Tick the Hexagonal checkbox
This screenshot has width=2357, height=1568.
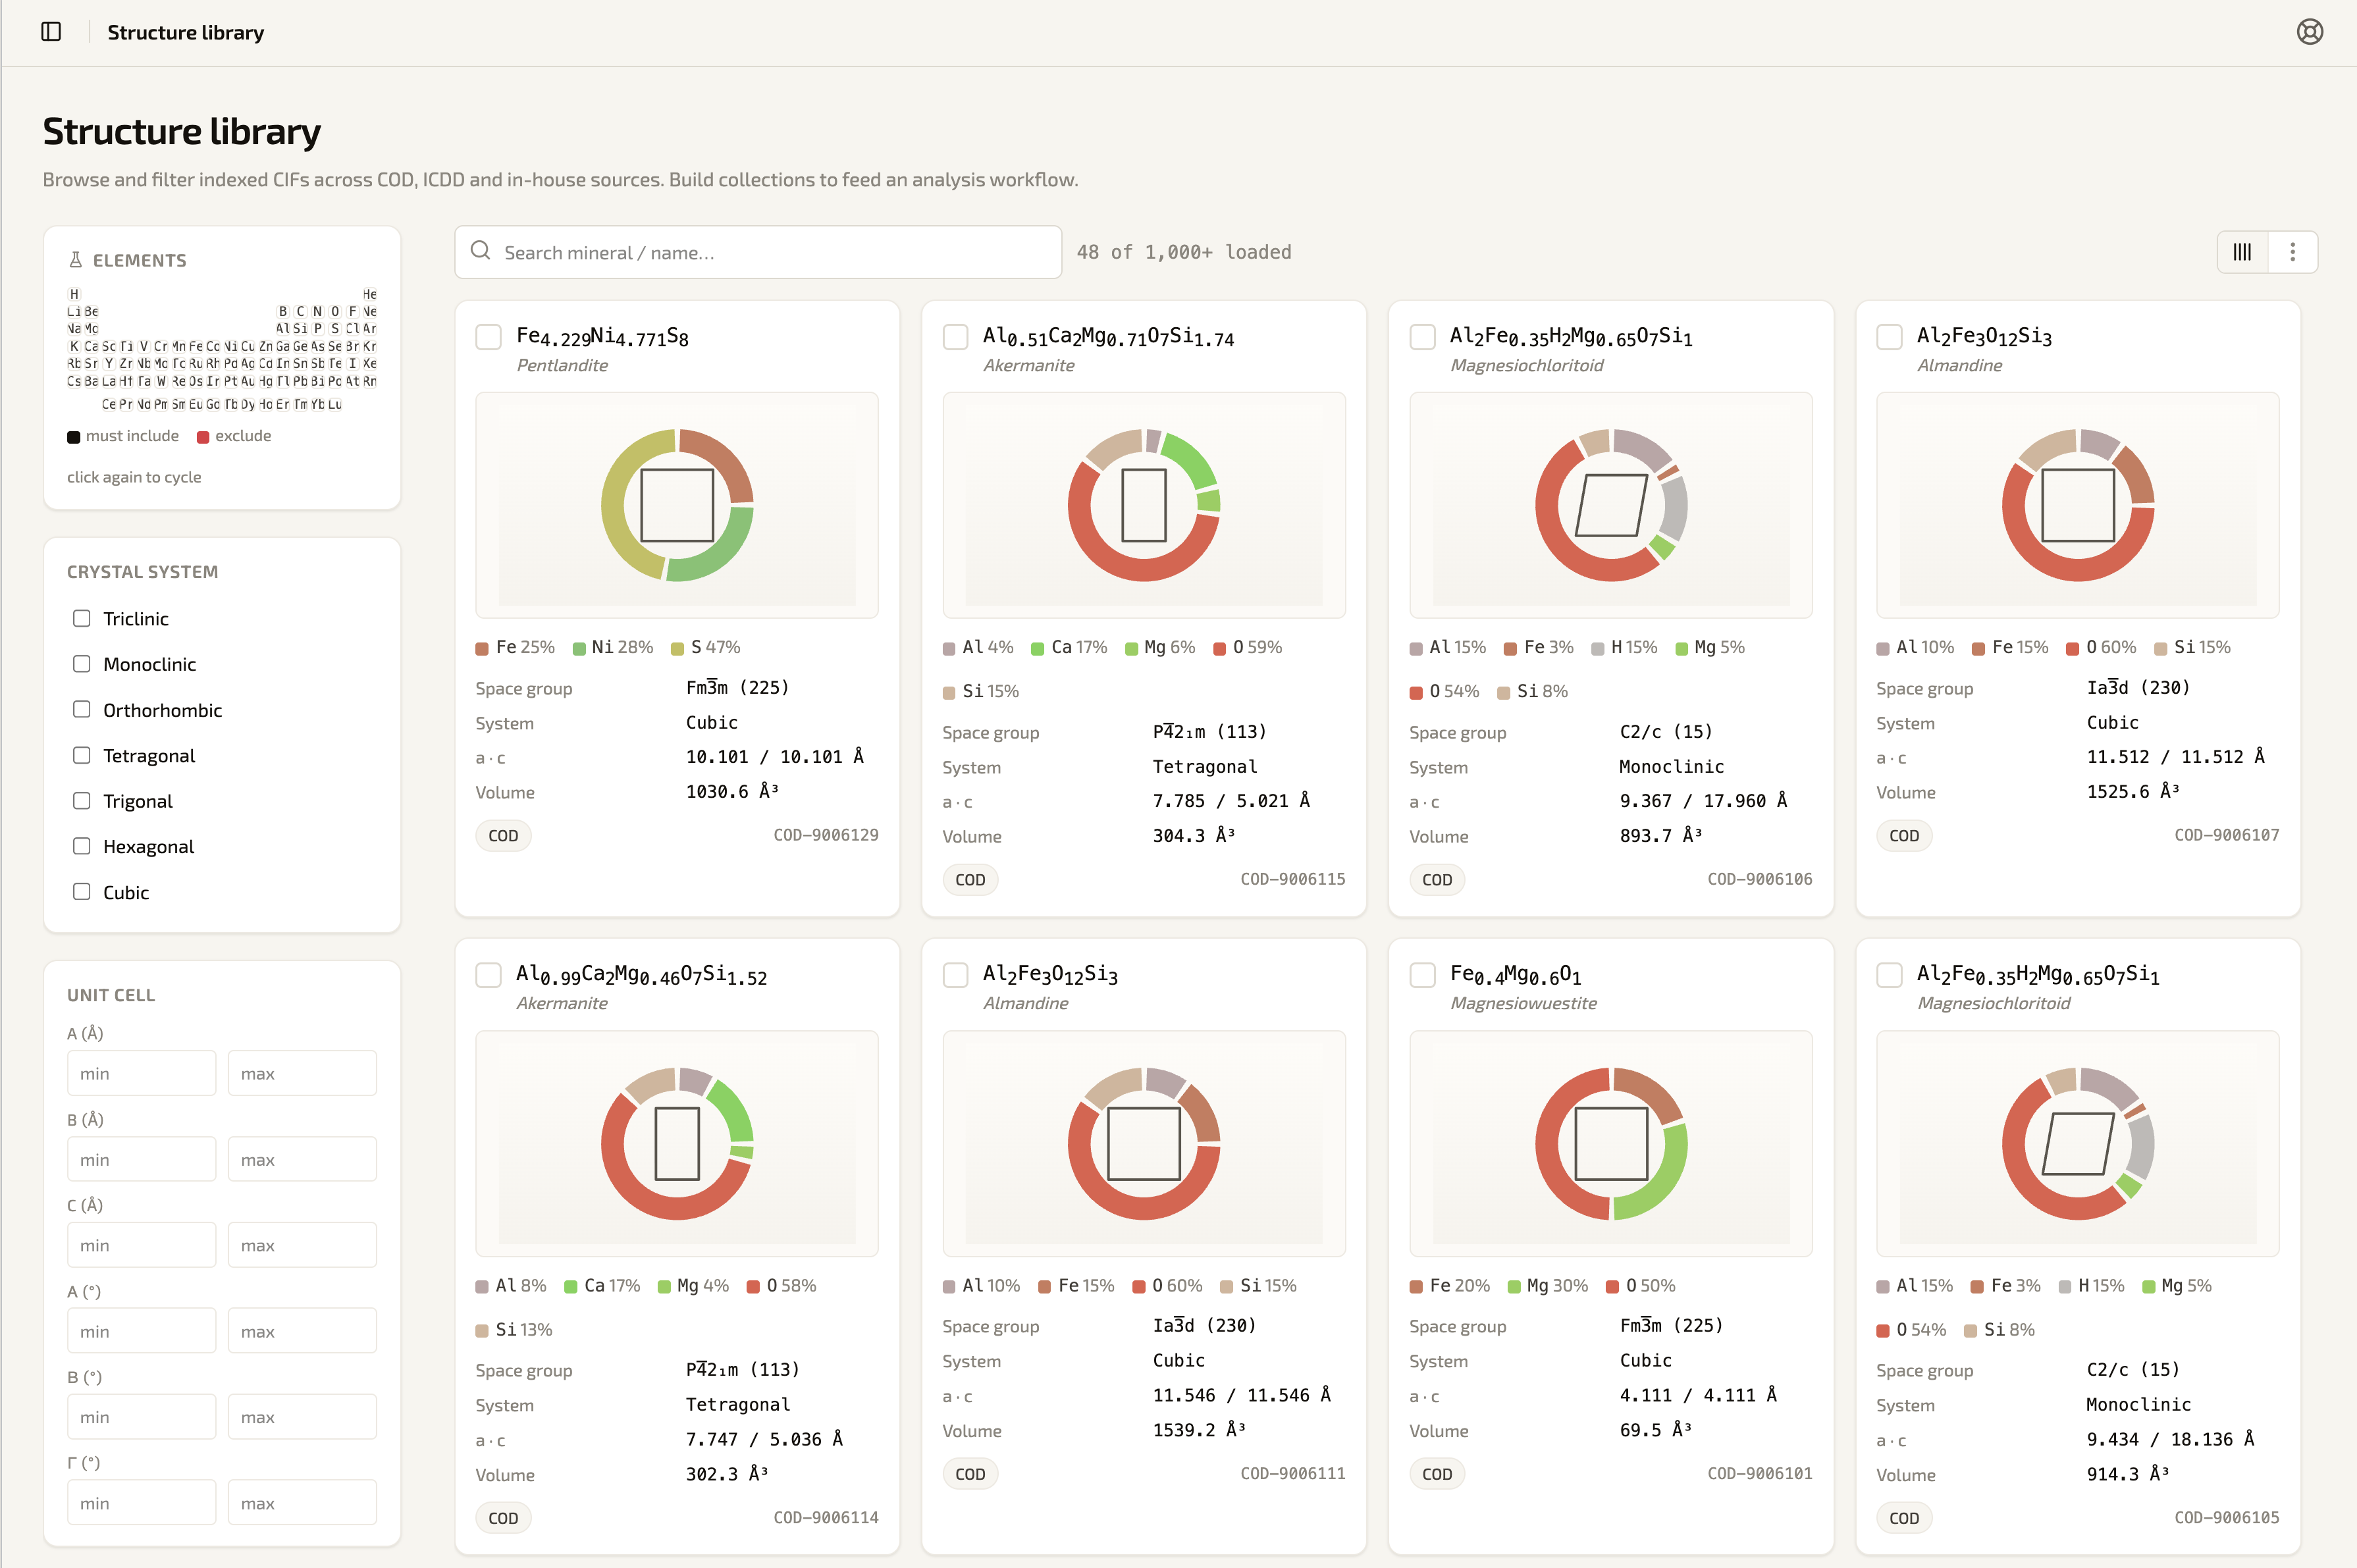point(82,846)
